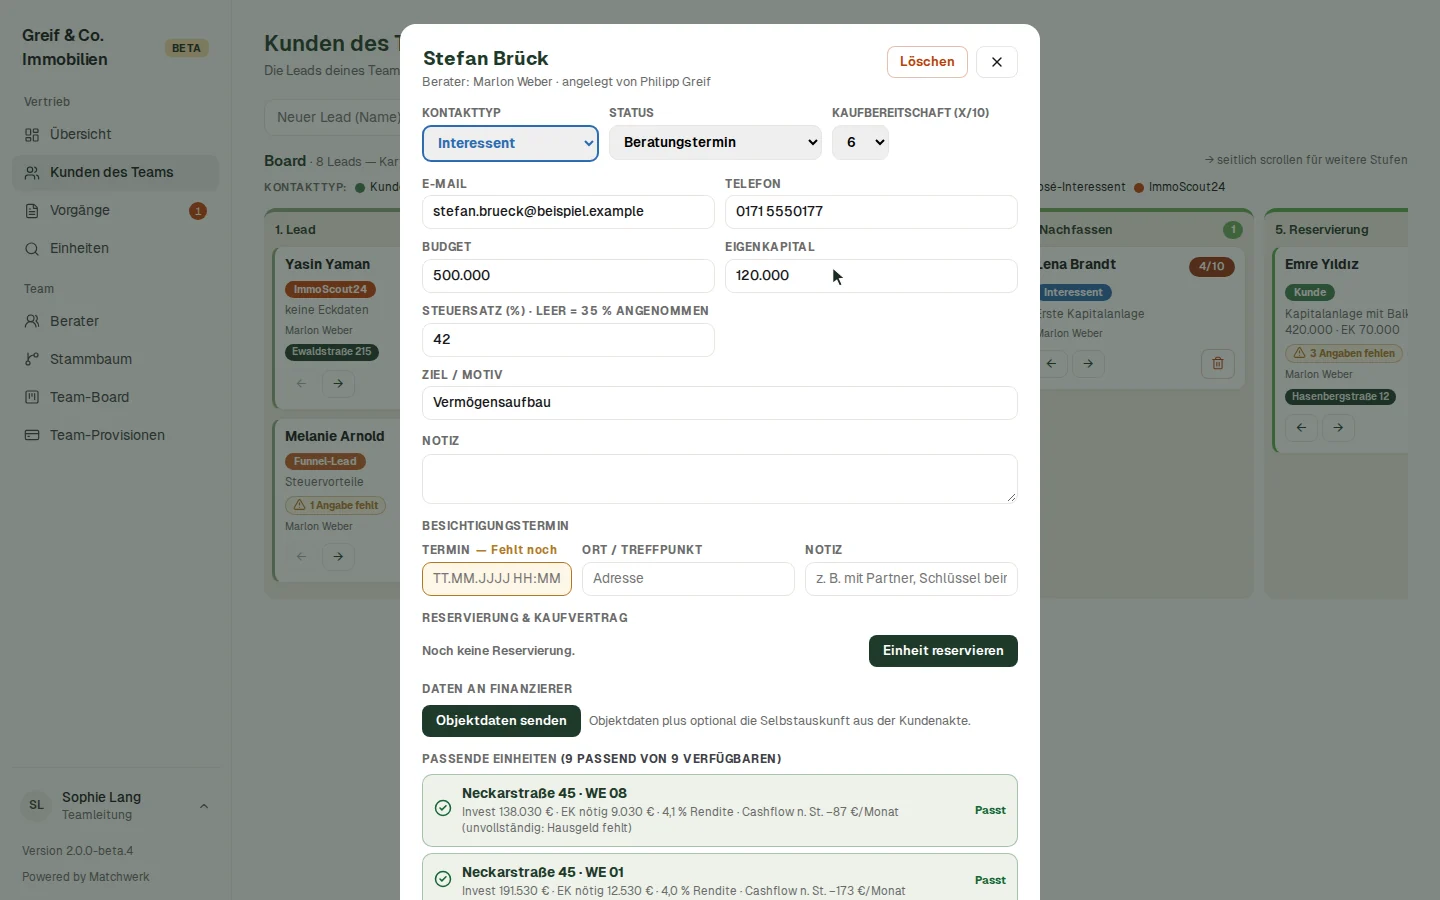
Task: Click the Objektdaten senden button
Action: coord(501,721)
